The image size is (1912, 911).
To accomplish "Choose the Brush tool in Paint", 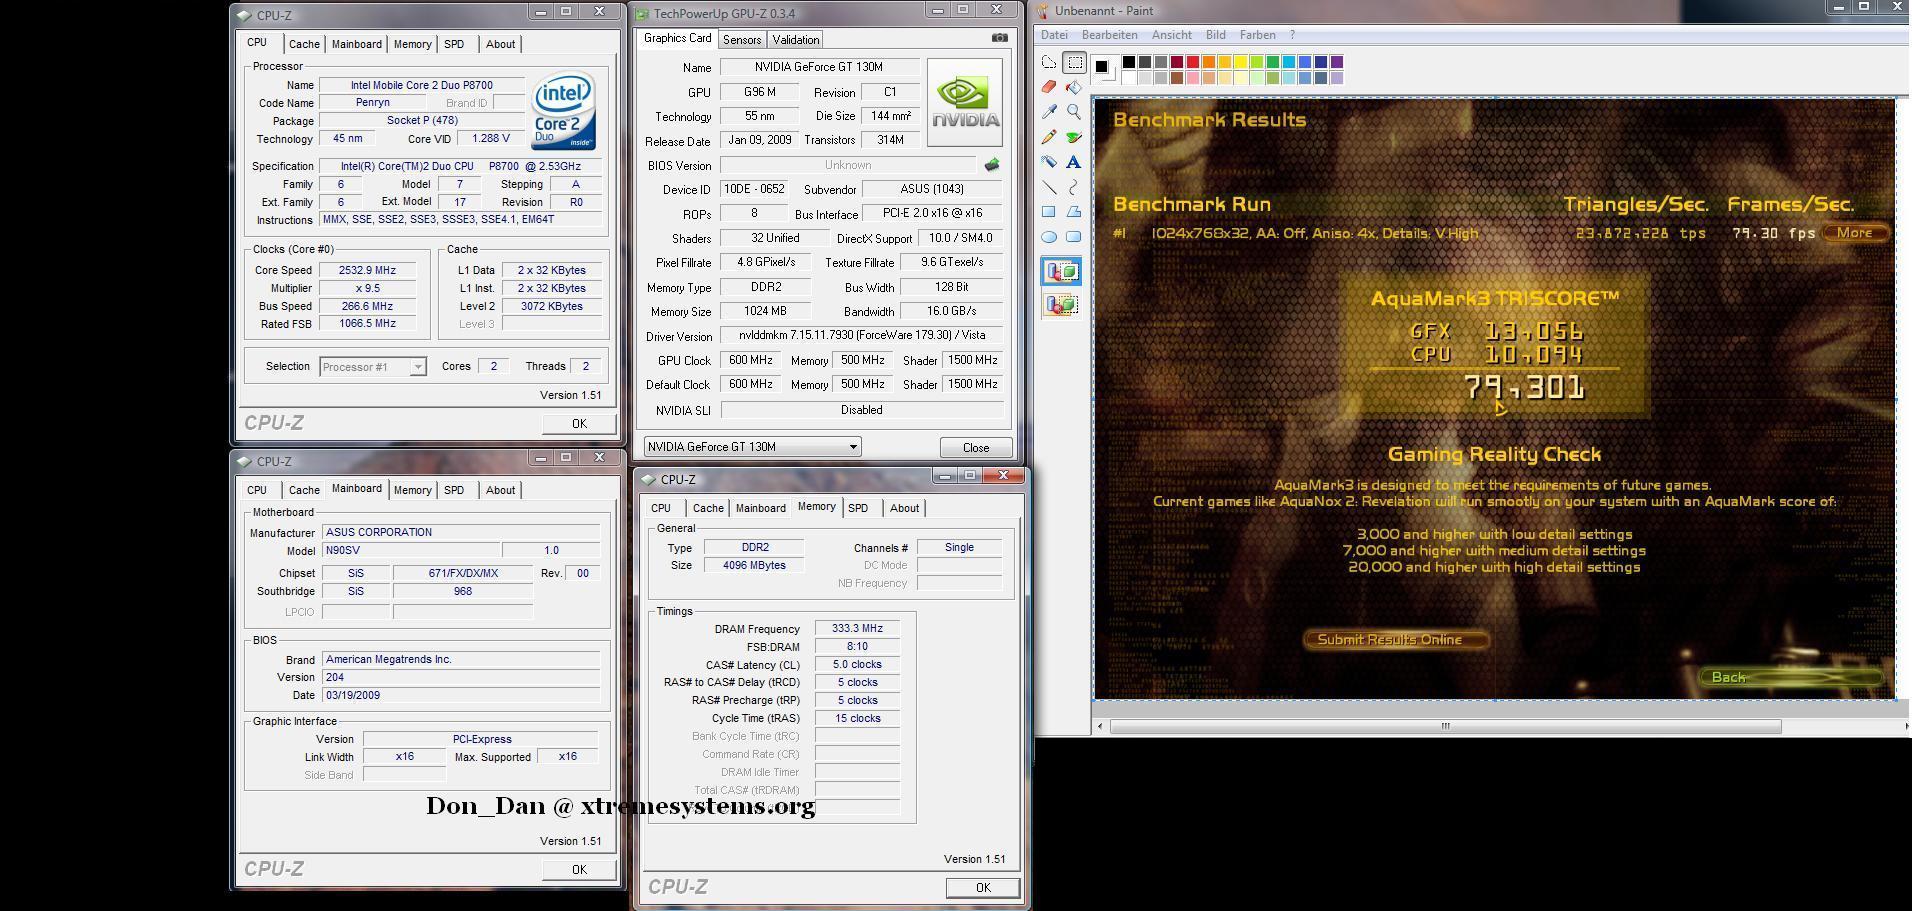I will [x=1074, y=137].
